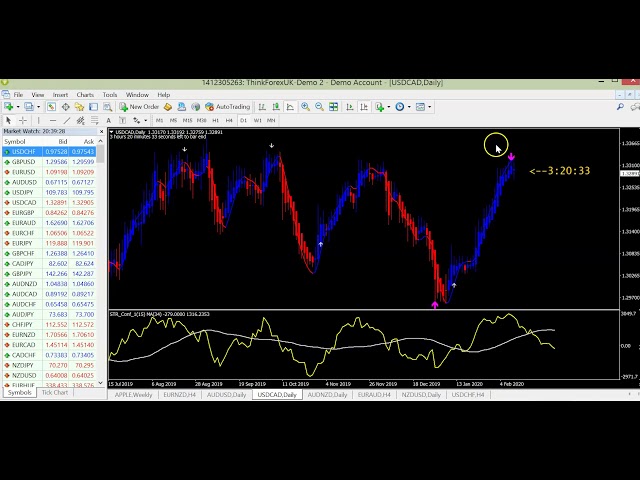Image resolution: width=640 pixels, height=480 pixels.
Task: Open the Charts menu
Action: pos(84,95)
